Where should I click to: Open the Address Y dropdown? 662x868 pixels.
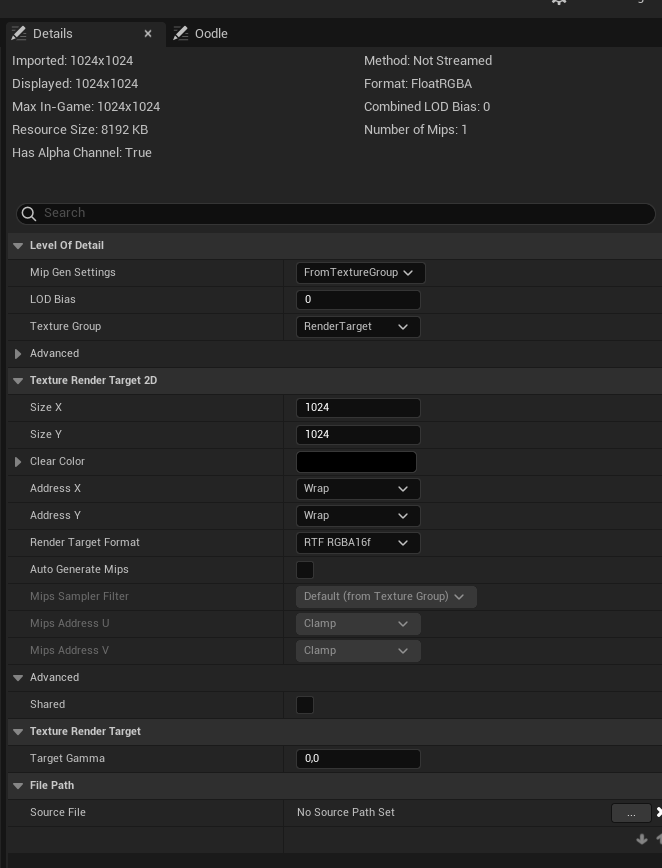point(358,516)
